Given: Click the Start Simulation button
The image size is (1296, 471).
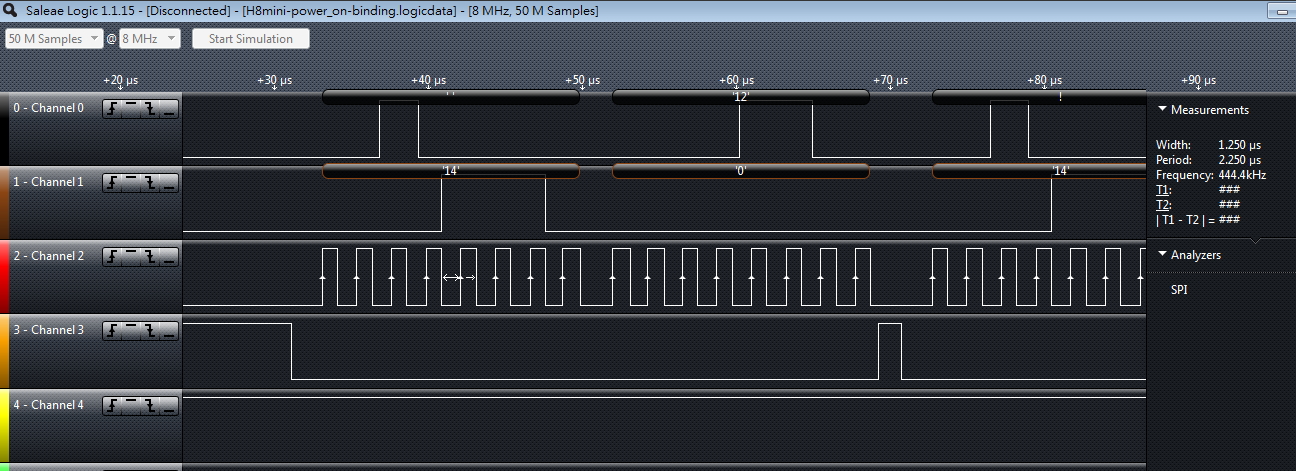Looking at the screenshot, I should click(250, 39).
